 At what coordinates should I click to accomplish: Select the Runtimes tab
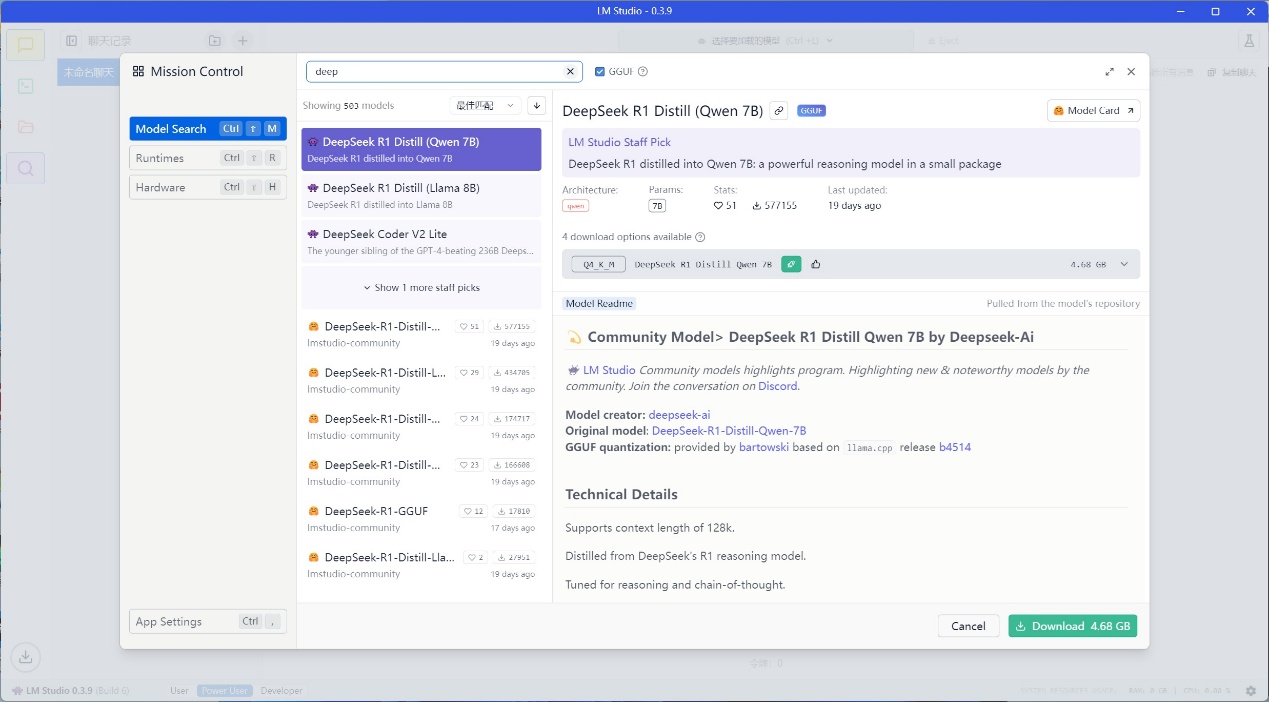click(x=208, y=158)
